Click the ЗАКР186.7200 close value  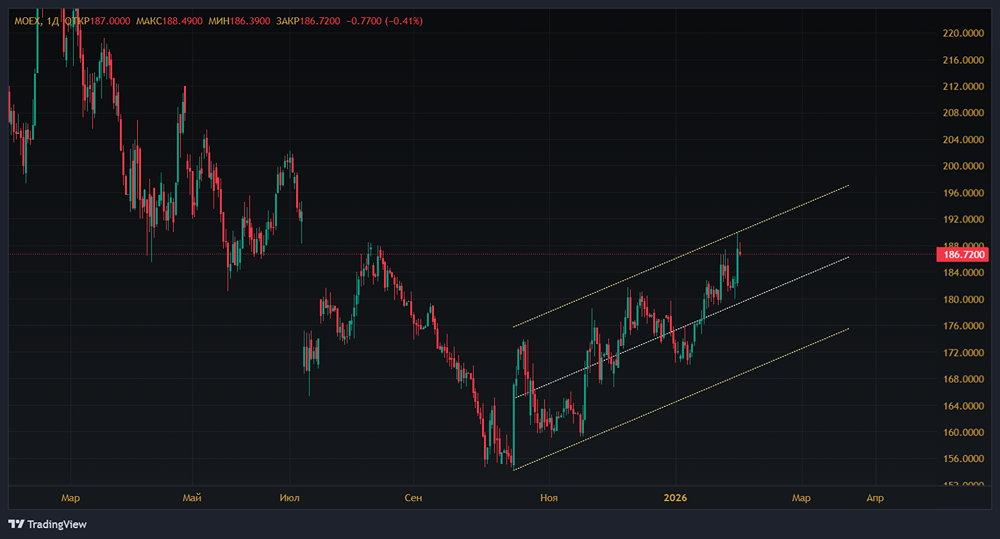pyautogui.click(x=308, y=21)
